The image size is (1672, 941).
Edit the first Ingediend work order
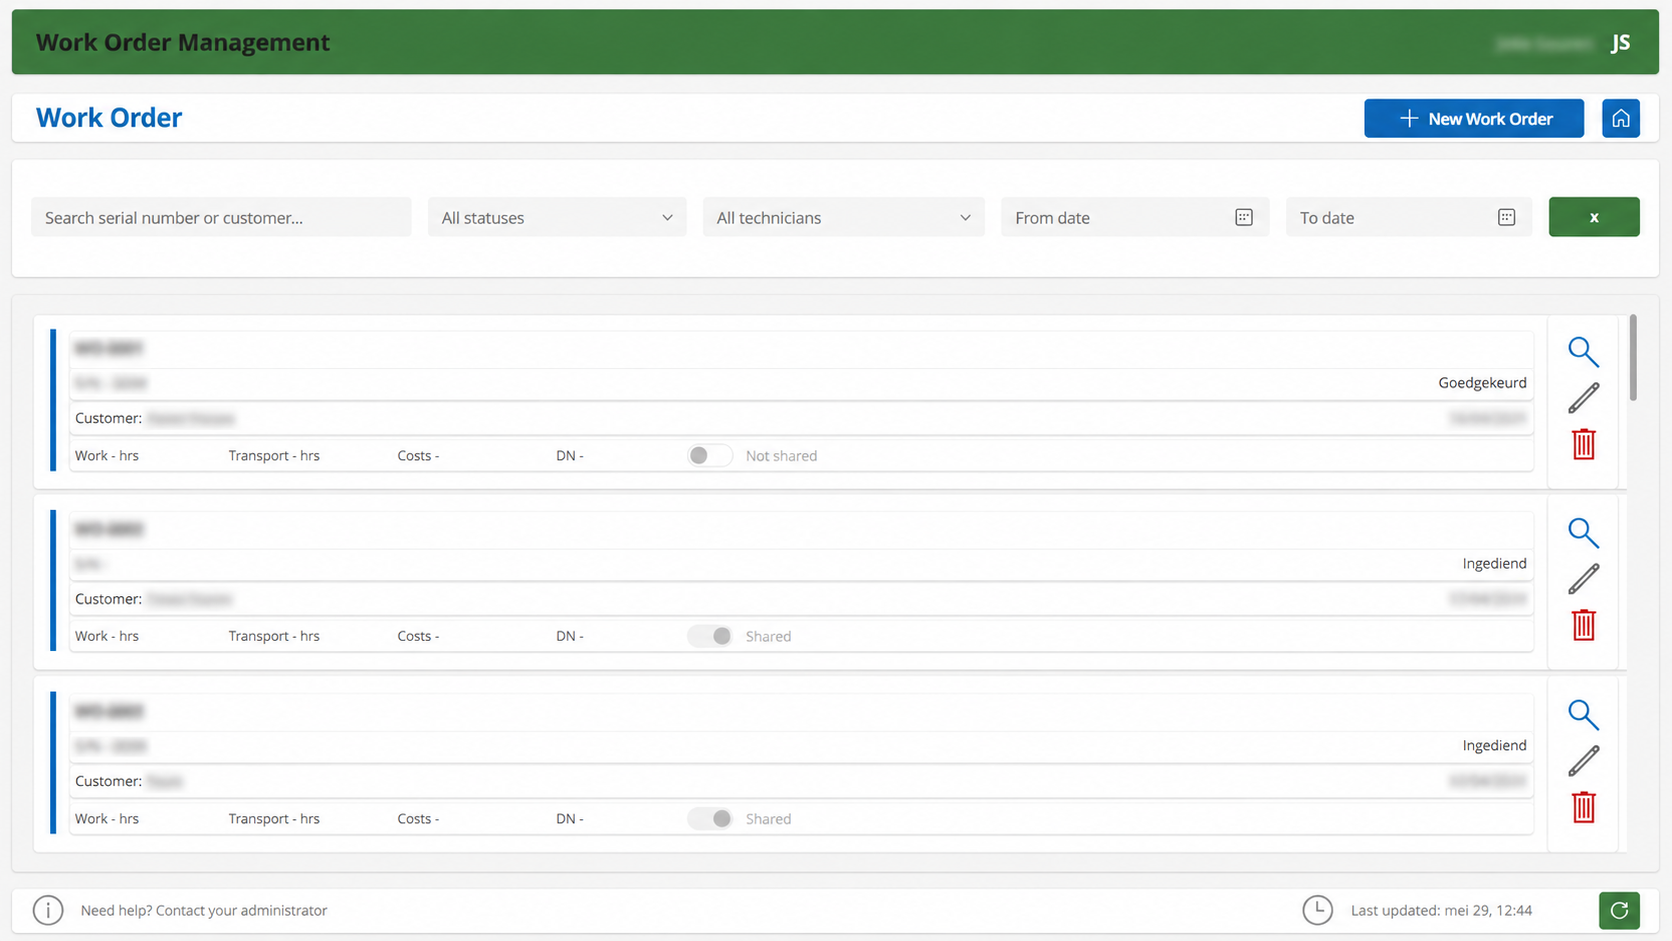(1583, 579)
